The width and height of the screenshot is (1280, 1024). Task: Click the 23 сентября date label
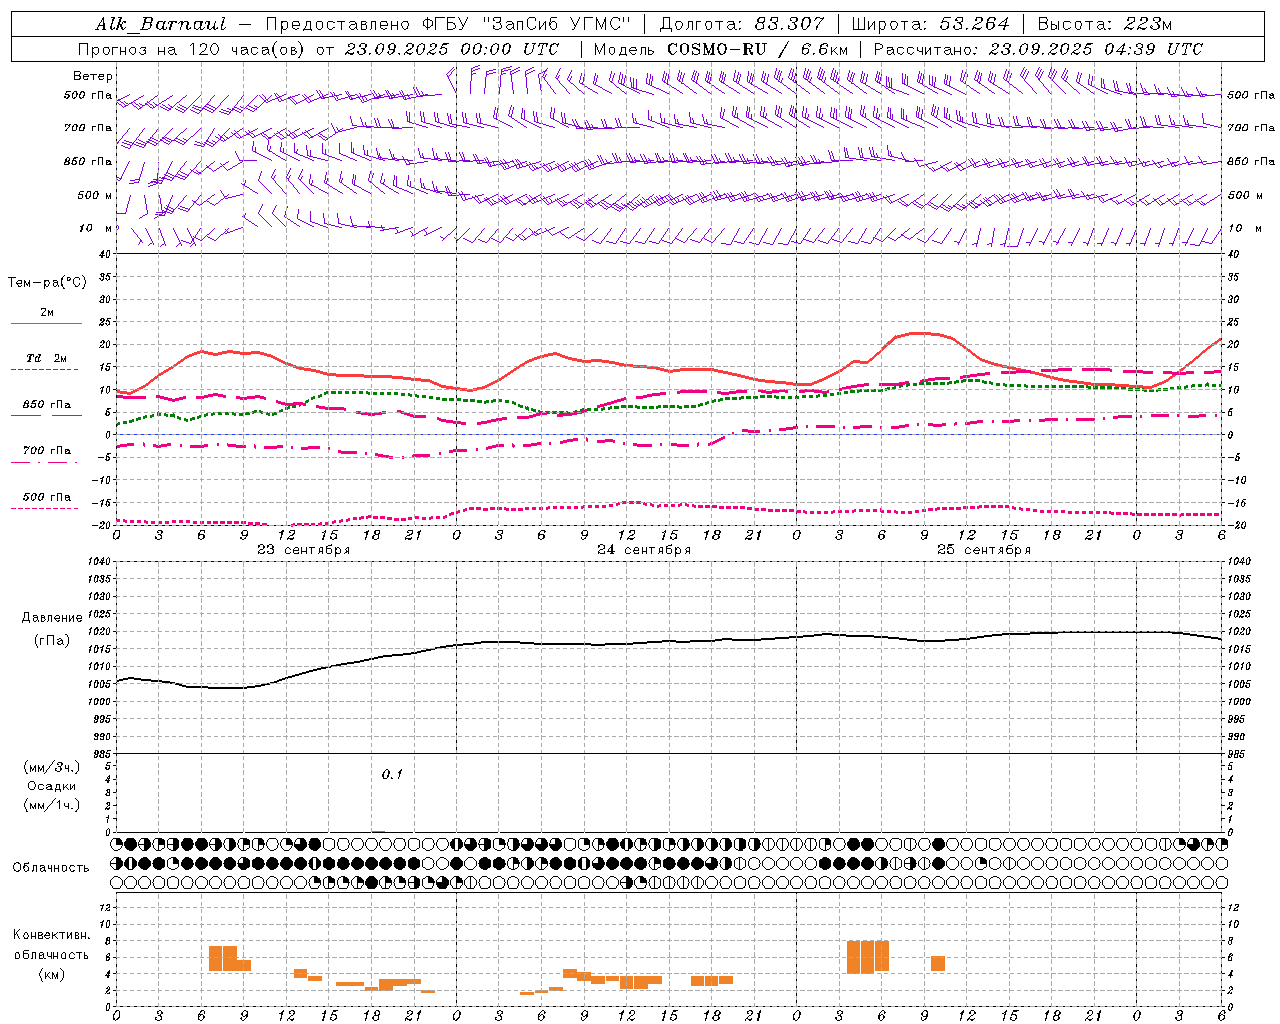click(303, 550)
